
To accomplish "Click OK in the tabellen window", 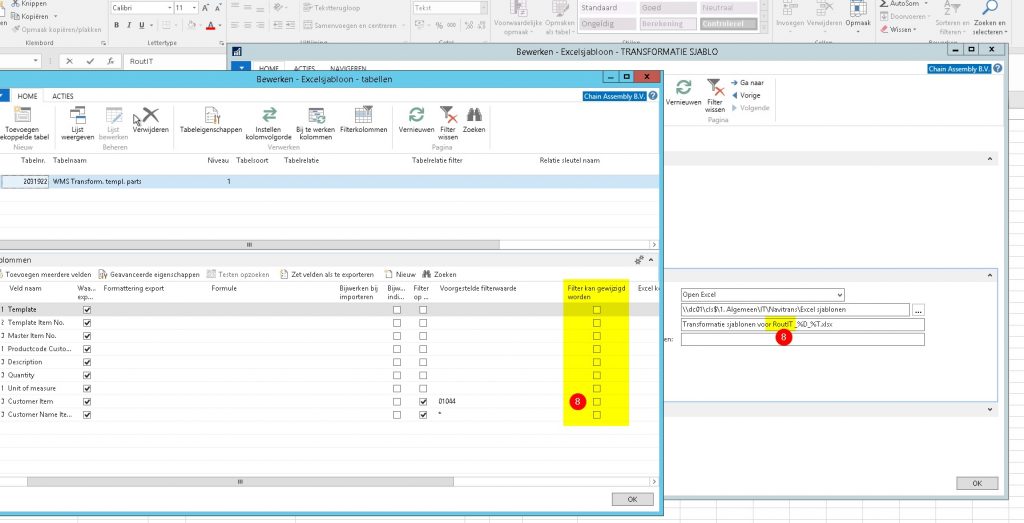I will click(x=632, y=499).
